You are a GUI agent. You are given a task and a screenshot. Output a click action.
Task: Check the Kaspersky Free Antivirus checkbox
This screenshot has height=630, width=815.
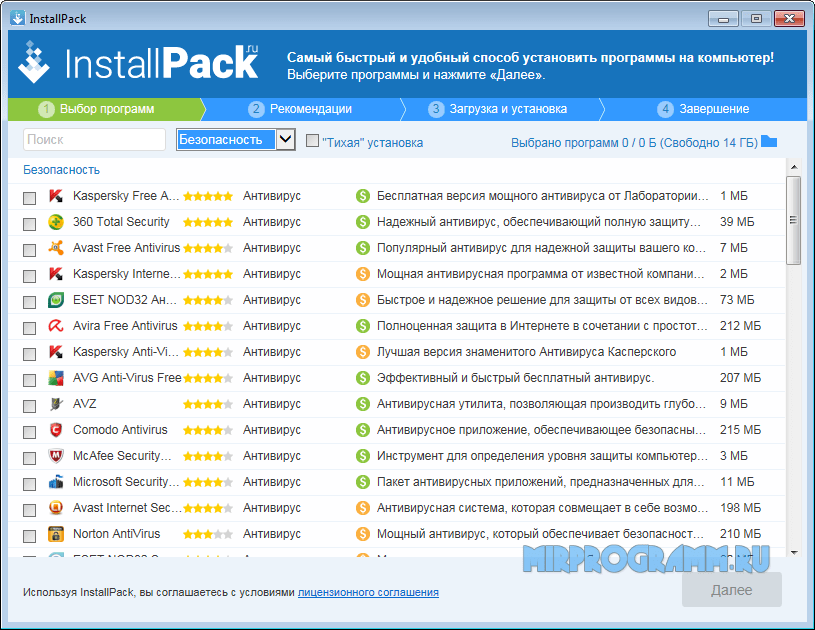click(30, 198)
